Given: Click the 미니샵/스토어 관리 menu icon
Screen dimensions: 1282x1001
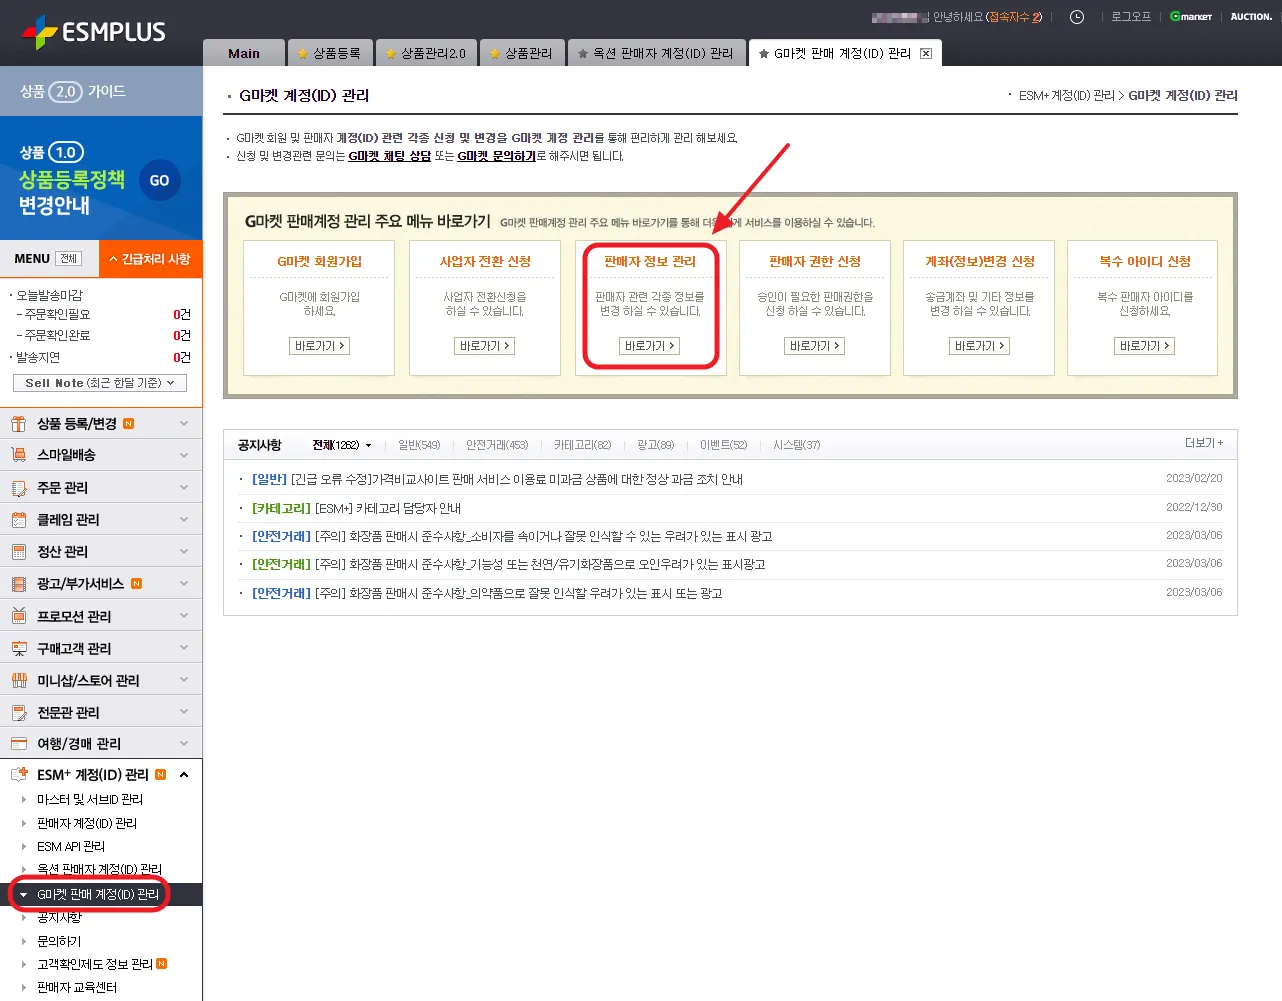Looking at the screenshot, I should 19,680.
